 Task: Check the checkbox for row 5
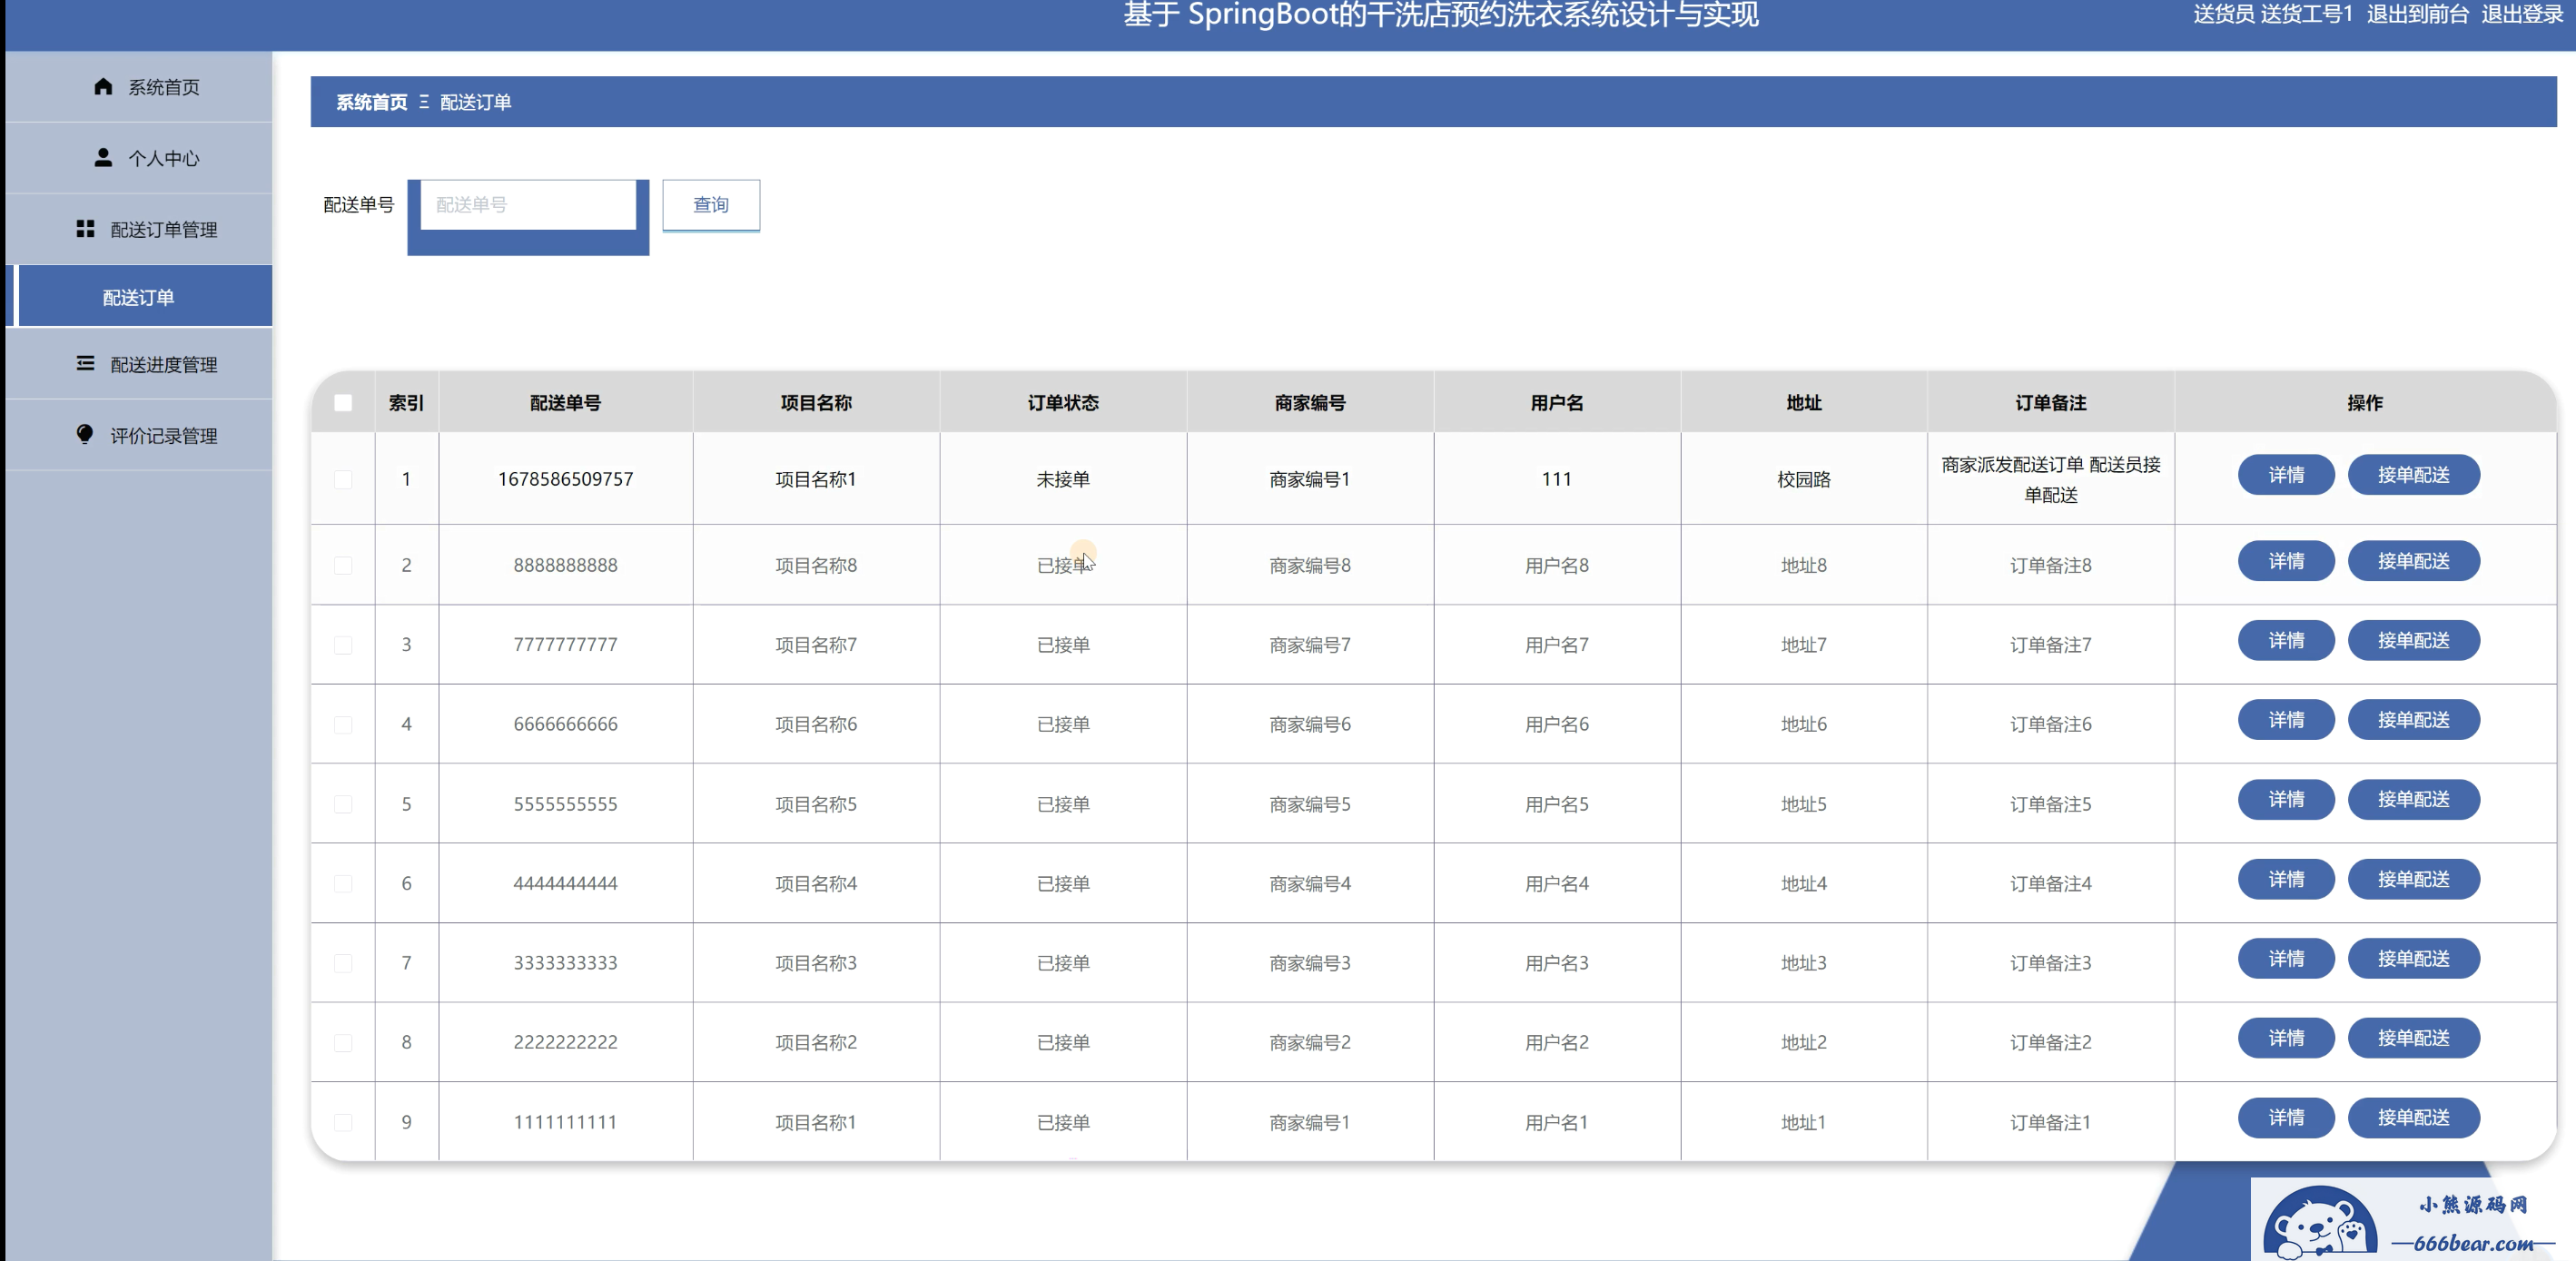(343, 804)
